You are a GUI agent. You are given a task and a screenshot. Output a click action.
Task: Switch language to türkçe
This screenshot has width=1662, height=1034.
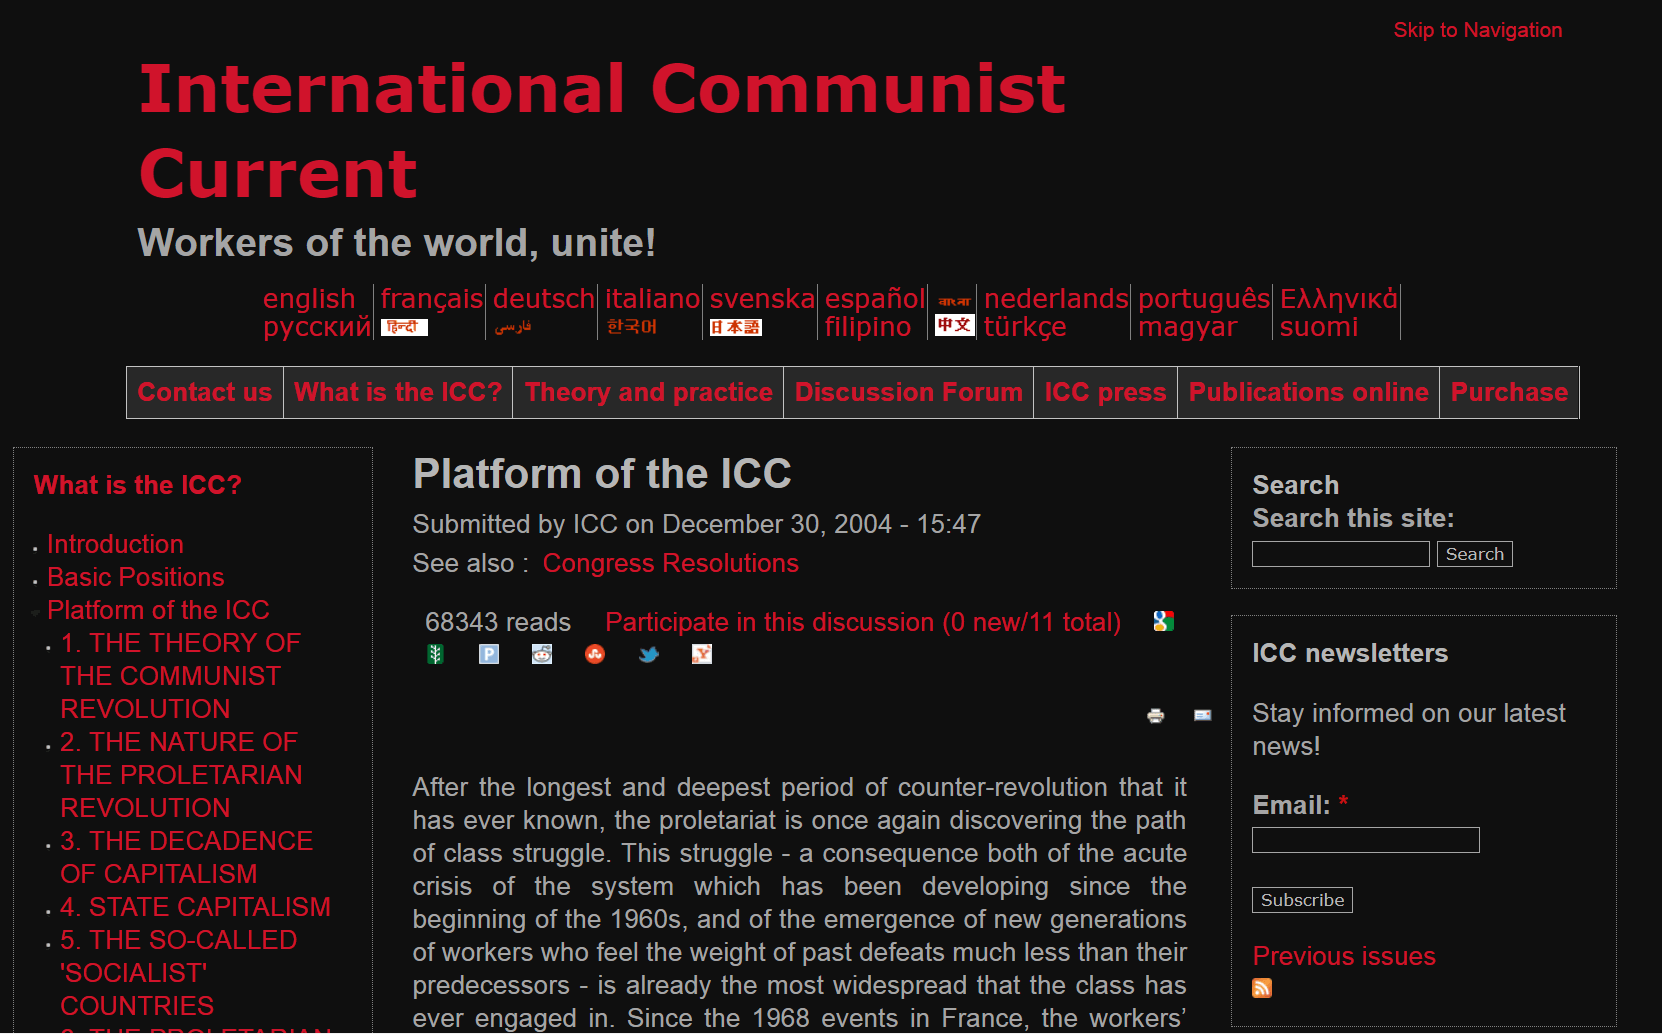1025,327
